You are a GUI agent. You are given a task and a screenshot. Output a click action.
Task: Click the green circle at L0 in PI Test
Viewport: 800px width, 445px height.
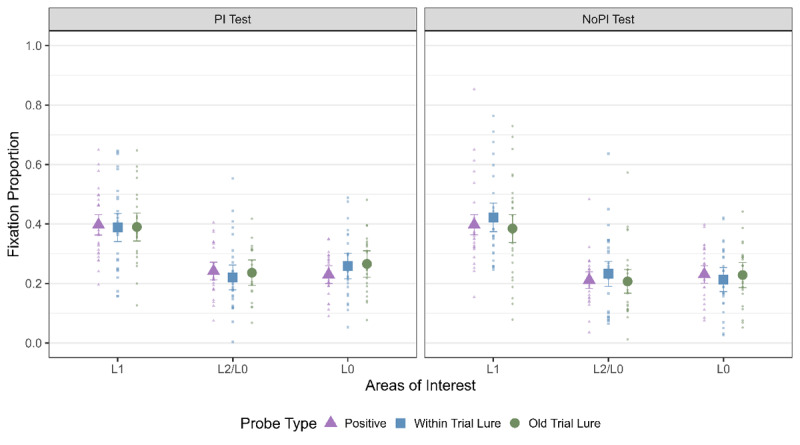coord(367,264)
